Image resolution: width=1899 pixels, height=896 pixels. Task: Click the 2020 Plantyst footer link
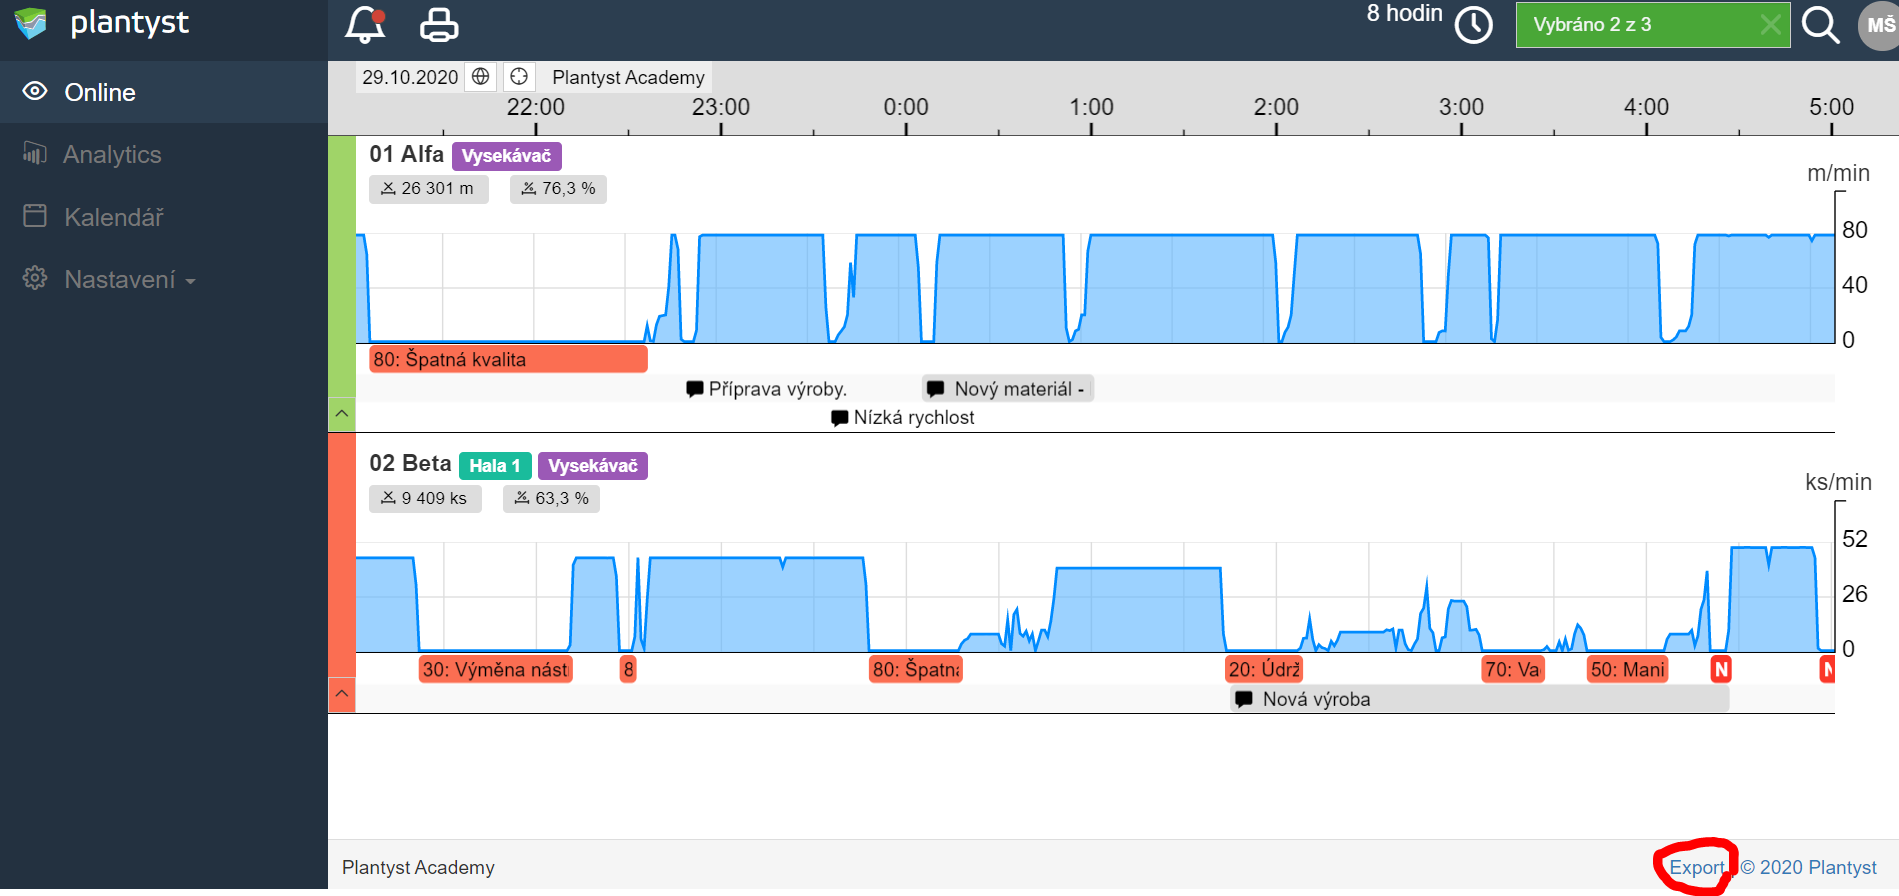pos(1810,867)
